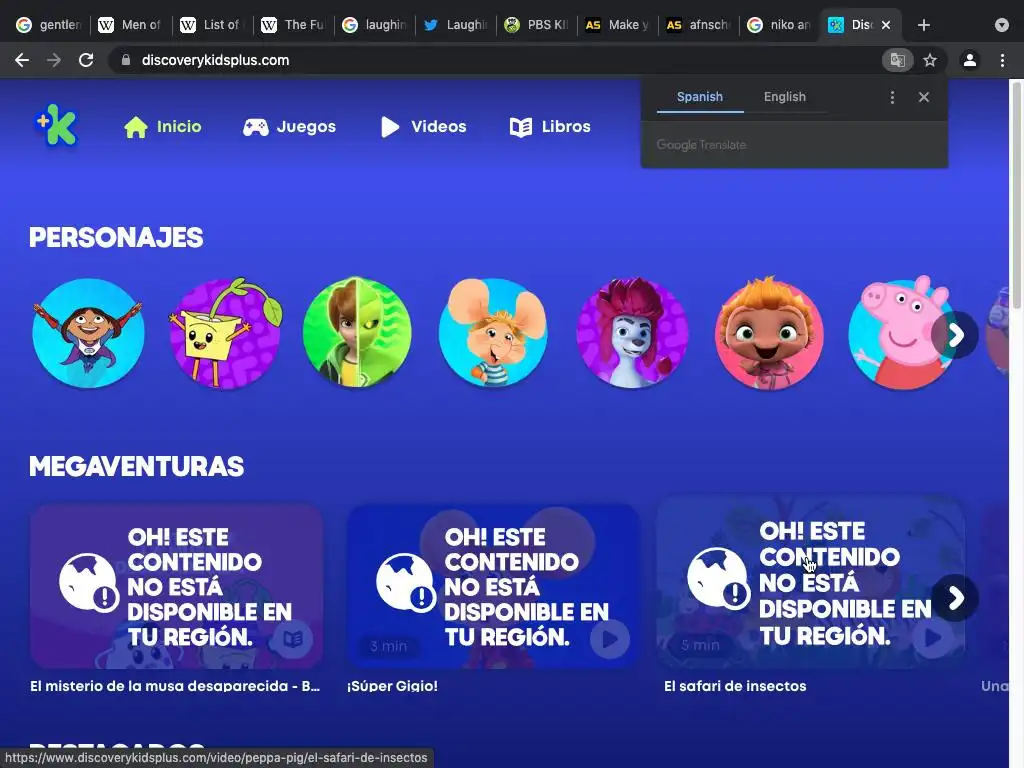Switch to the Men of Wikipedia tab

[x=129, y=25]
